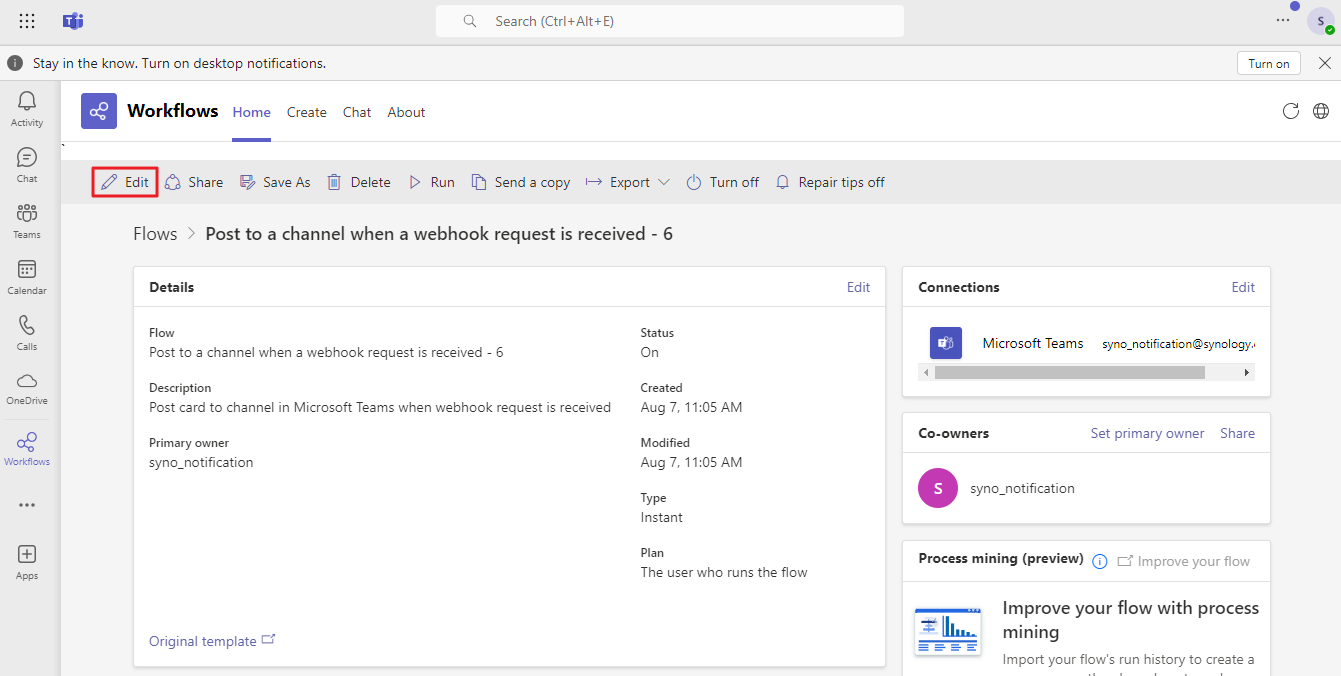Open the globe icon in Workflows header
The height and width of the screenshot is (676, 1341).
[1321, 111]
